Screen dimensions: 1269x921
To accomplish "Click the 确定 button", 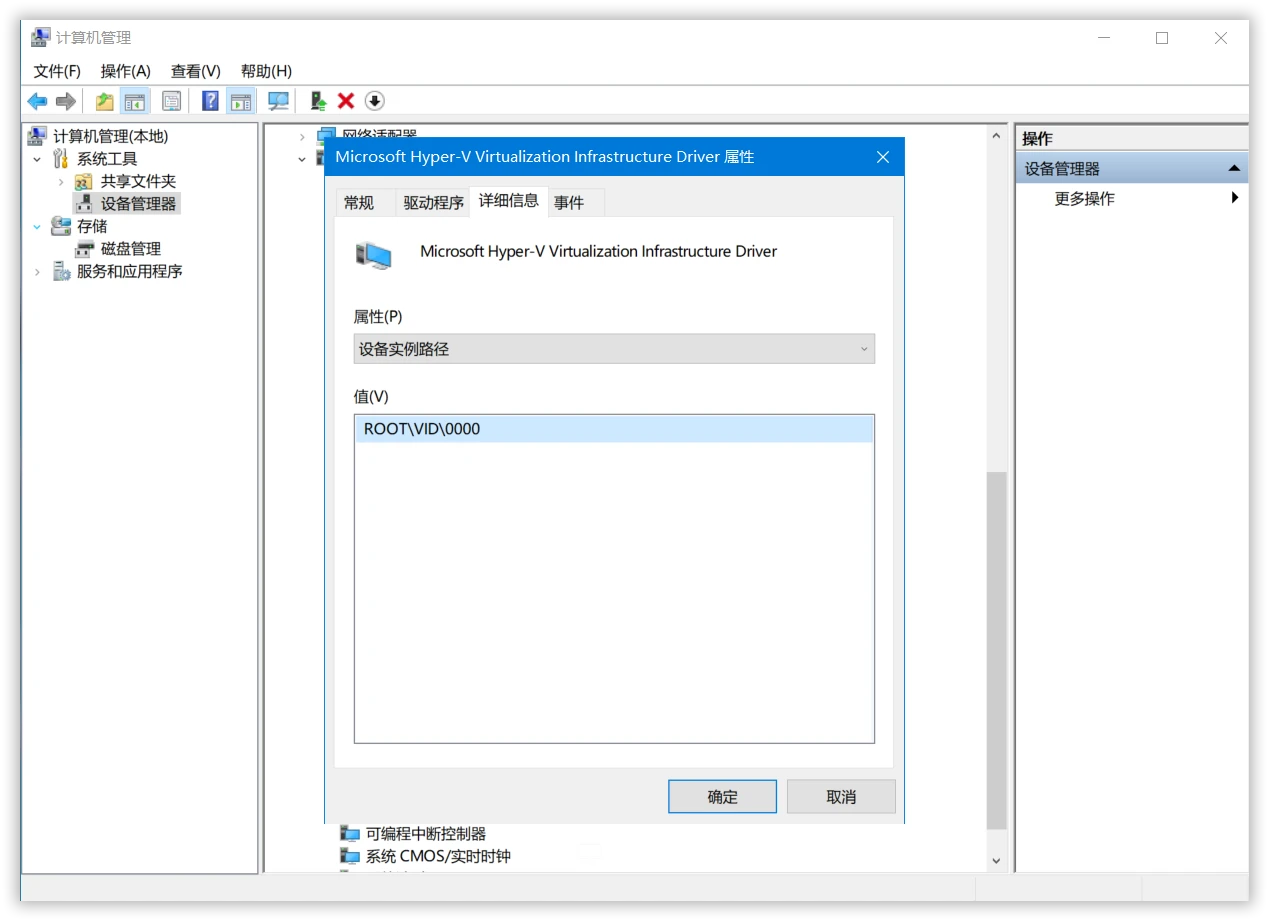I will point(722,796).
